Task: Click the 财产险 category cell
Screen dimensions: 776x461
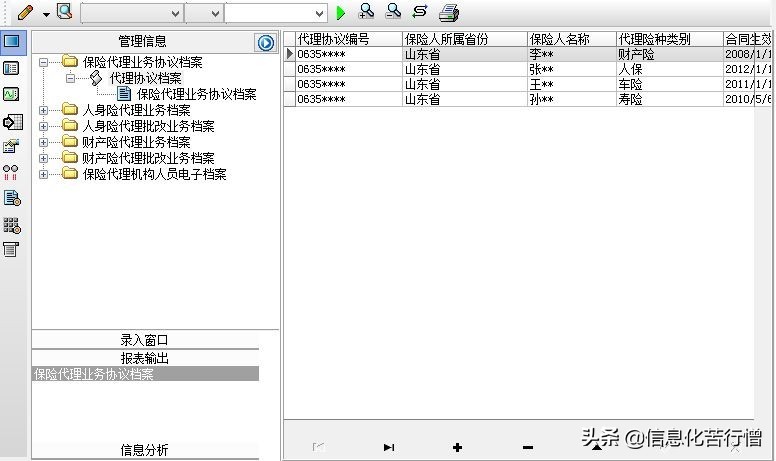Action: 670,54
